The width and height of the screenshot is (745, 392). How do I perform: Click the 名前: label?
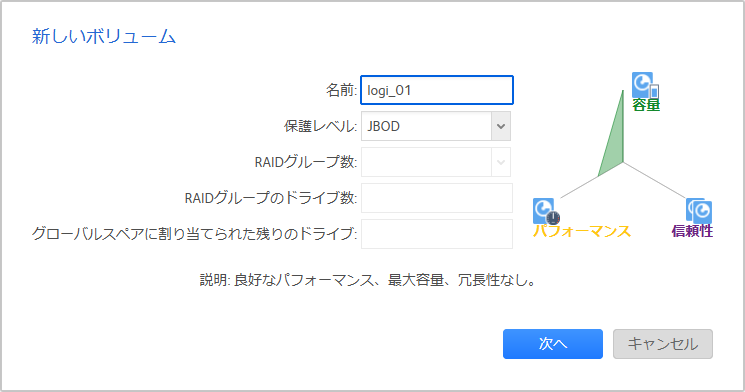pos(341,90)
